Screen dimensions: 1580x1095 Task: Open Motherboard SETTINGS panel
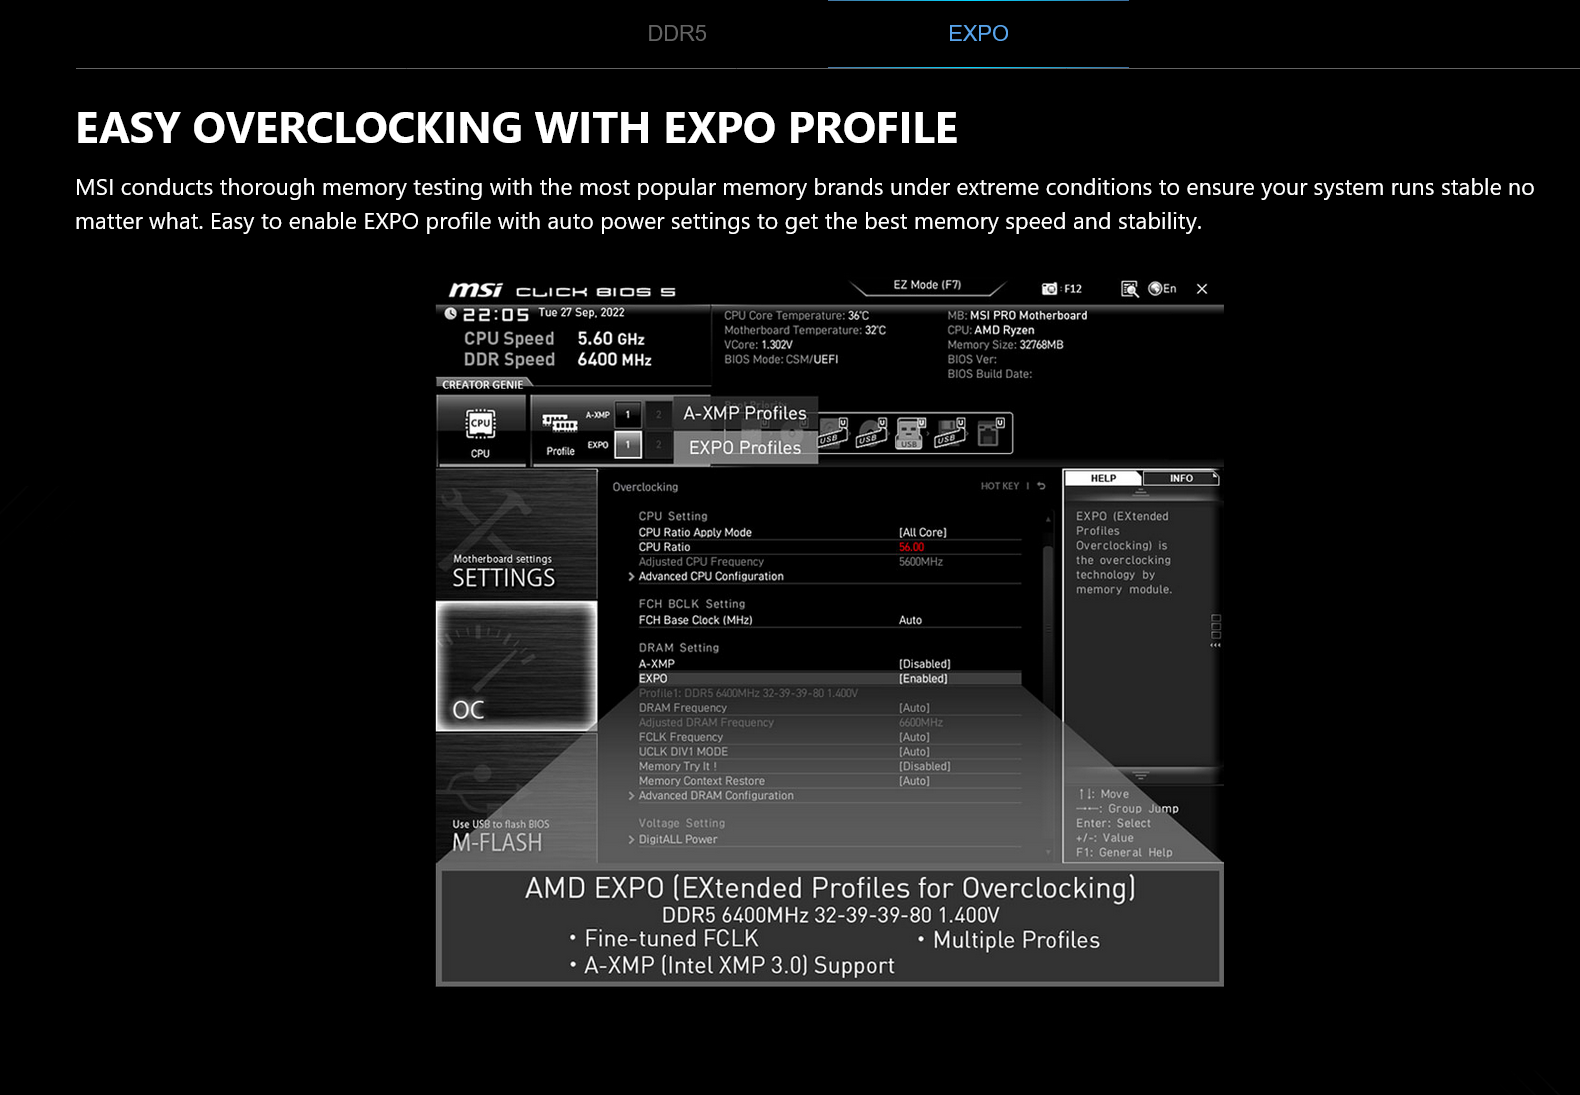tap(516, 535)
